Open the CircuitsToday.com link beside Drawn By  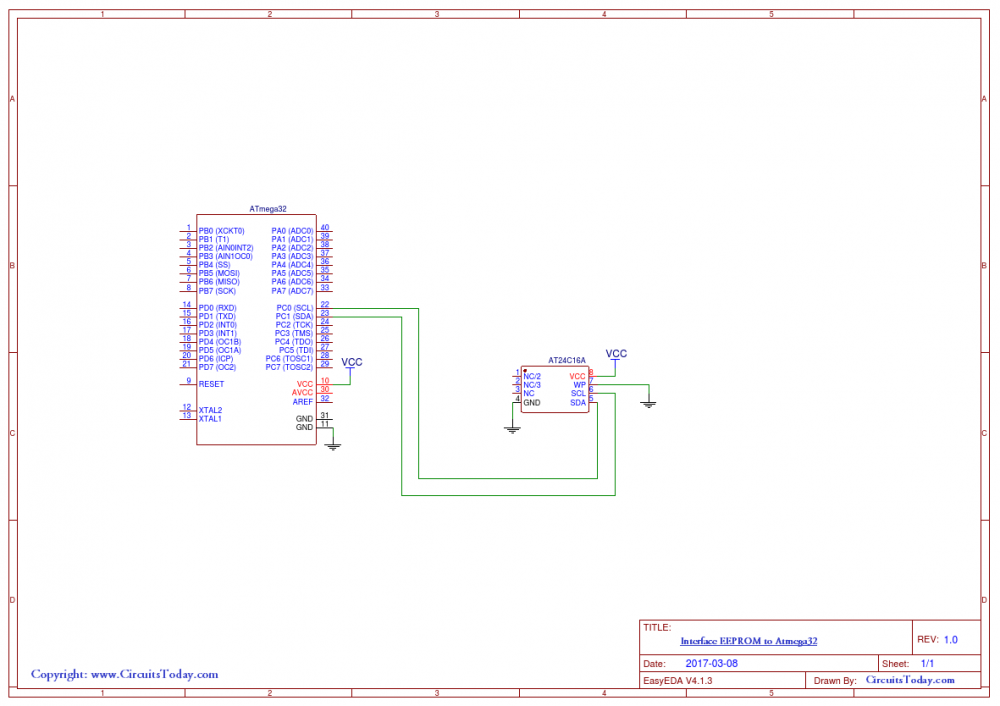pos(910,680)
